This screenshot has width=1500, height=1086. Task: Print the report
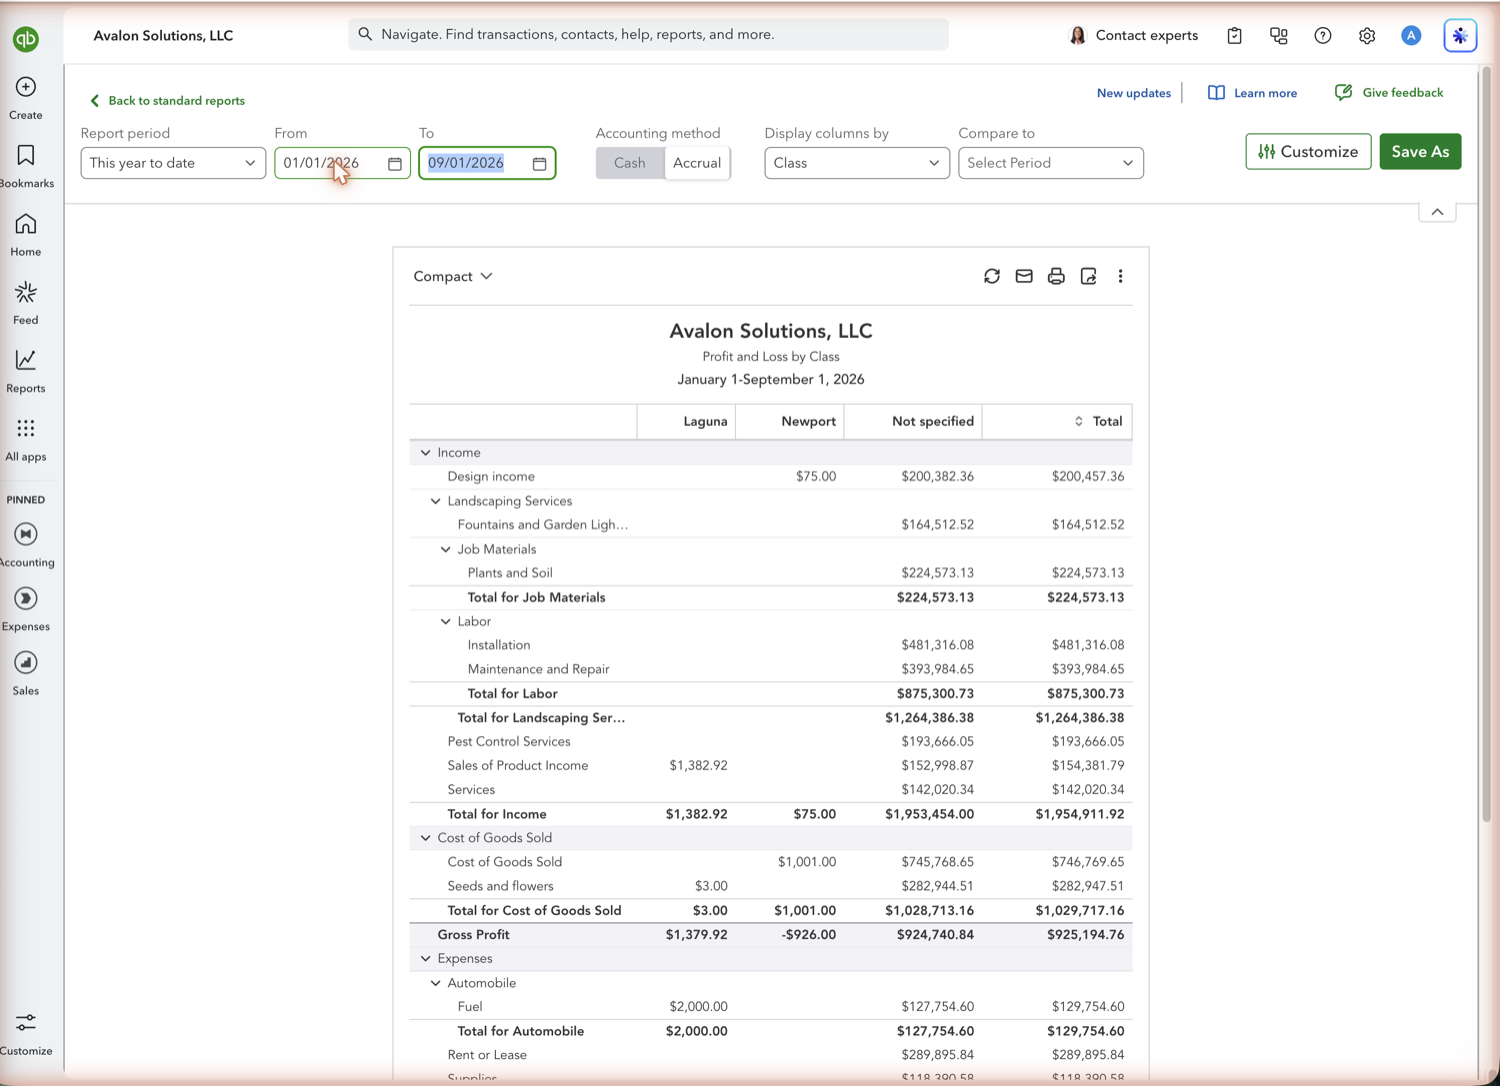pos(1056,276)
